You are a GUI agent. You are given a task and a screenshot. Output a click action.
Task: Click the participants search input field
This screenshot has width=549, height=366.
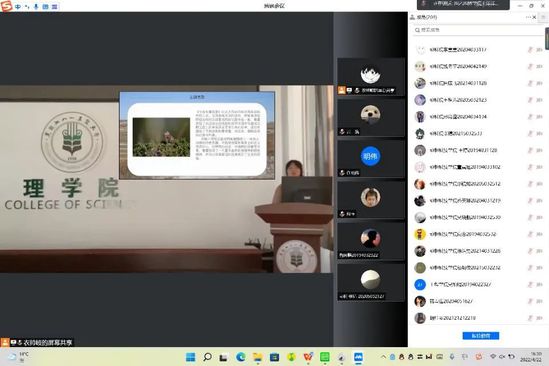point(478,30)
